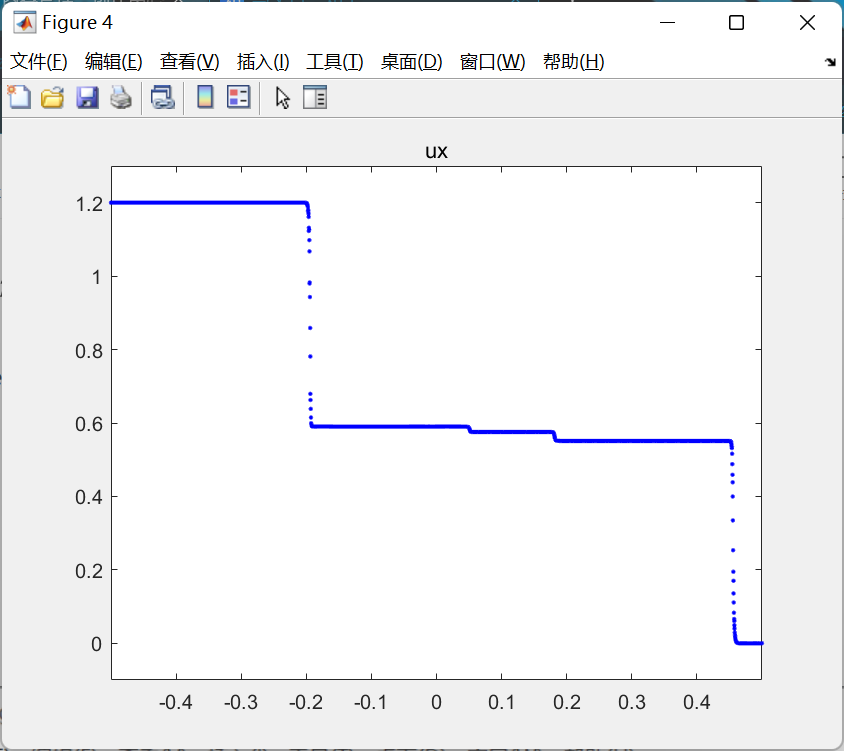Open the 帮助 menu

(573, 61)
